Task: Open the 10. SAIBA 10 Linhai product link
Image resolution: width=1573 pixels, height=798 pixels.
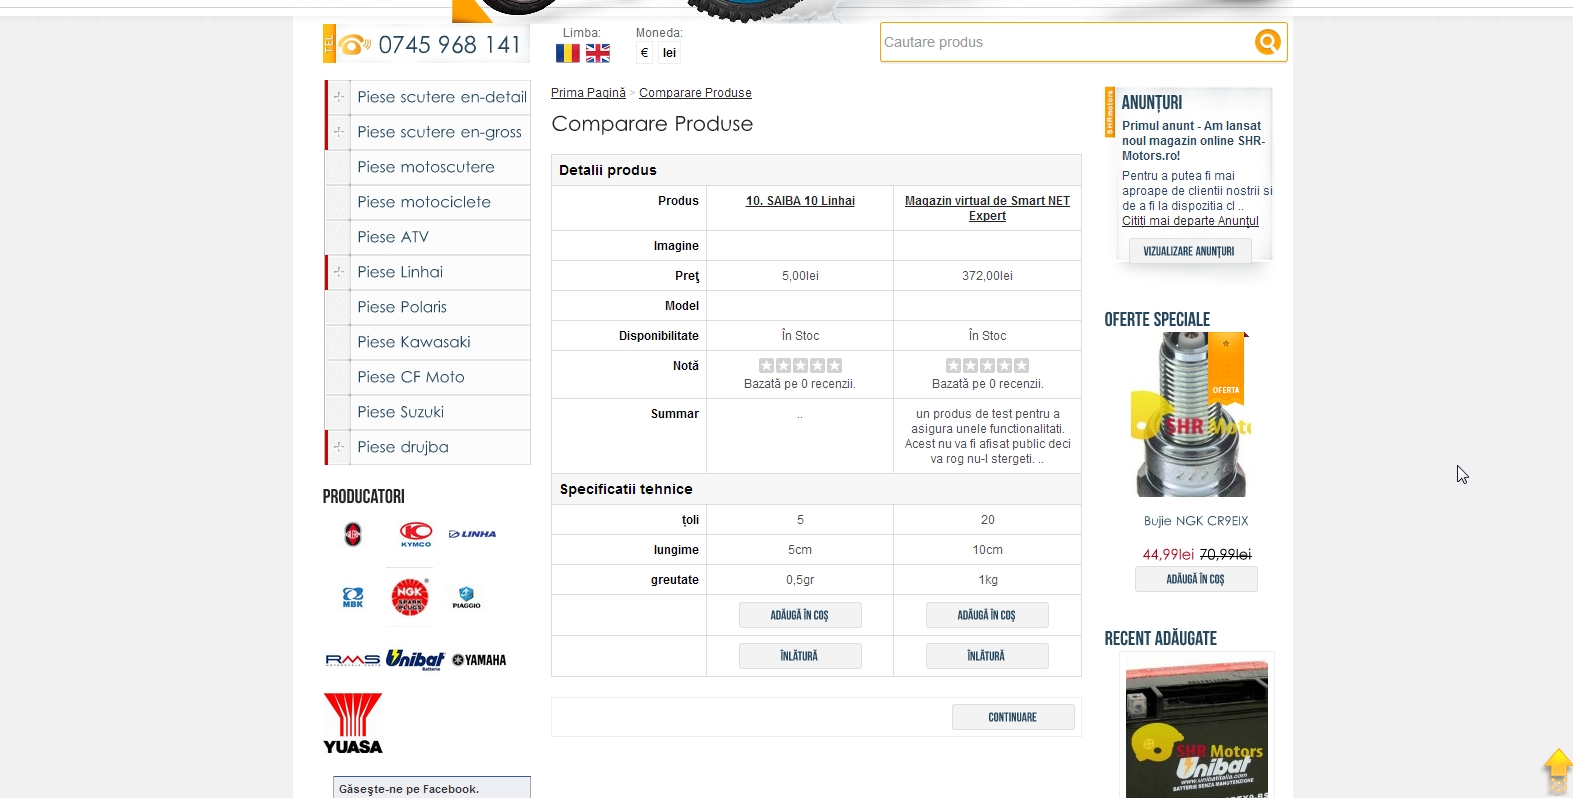Action: tap(800, 201)
